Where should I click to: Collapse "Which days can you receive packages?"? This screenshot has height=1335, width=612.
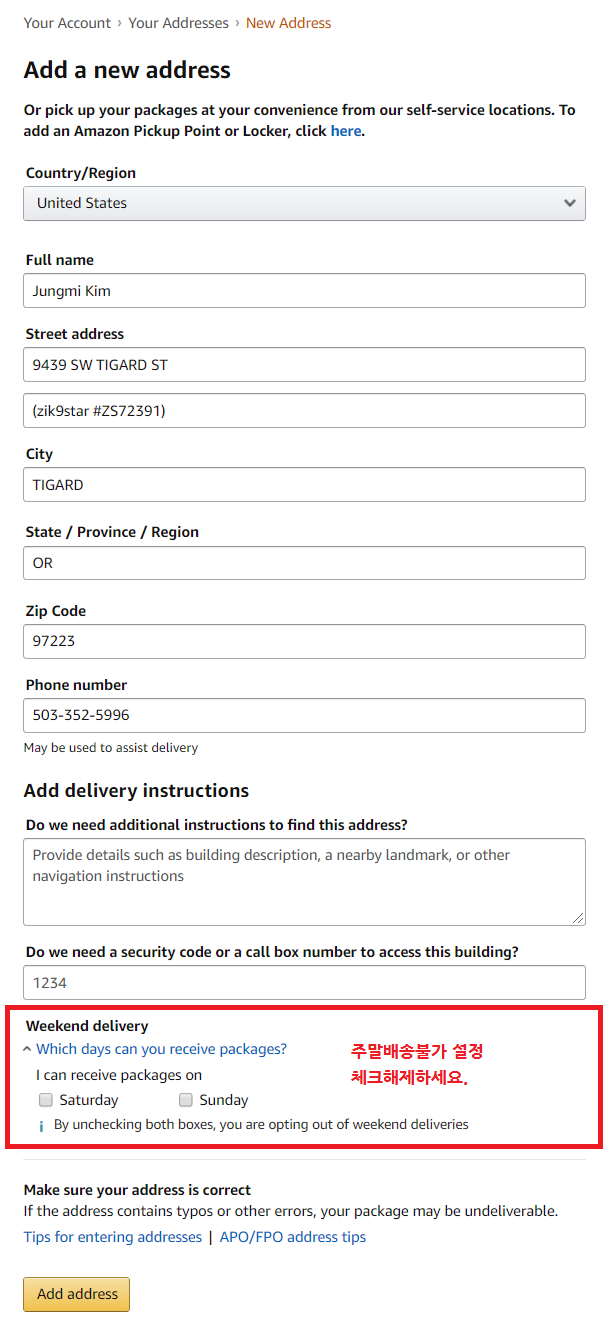tap(161, 1049)
